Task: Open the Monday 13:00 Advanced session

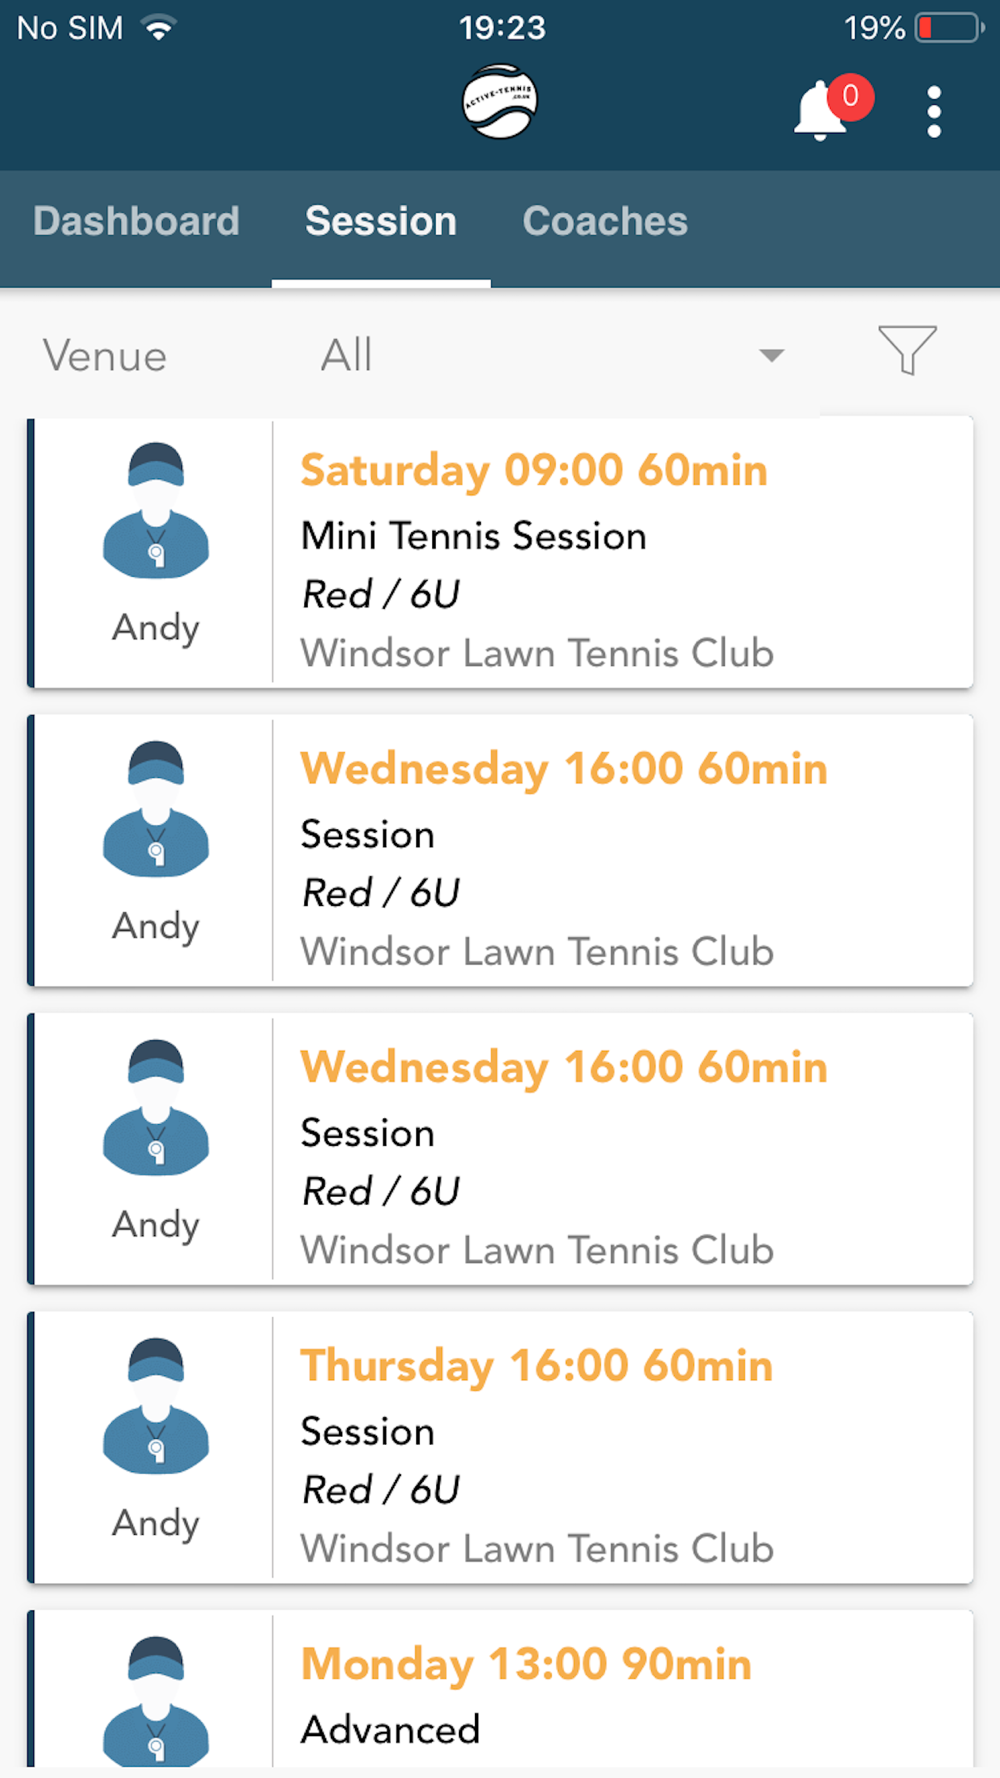Action: click(x=500, y=1689)
